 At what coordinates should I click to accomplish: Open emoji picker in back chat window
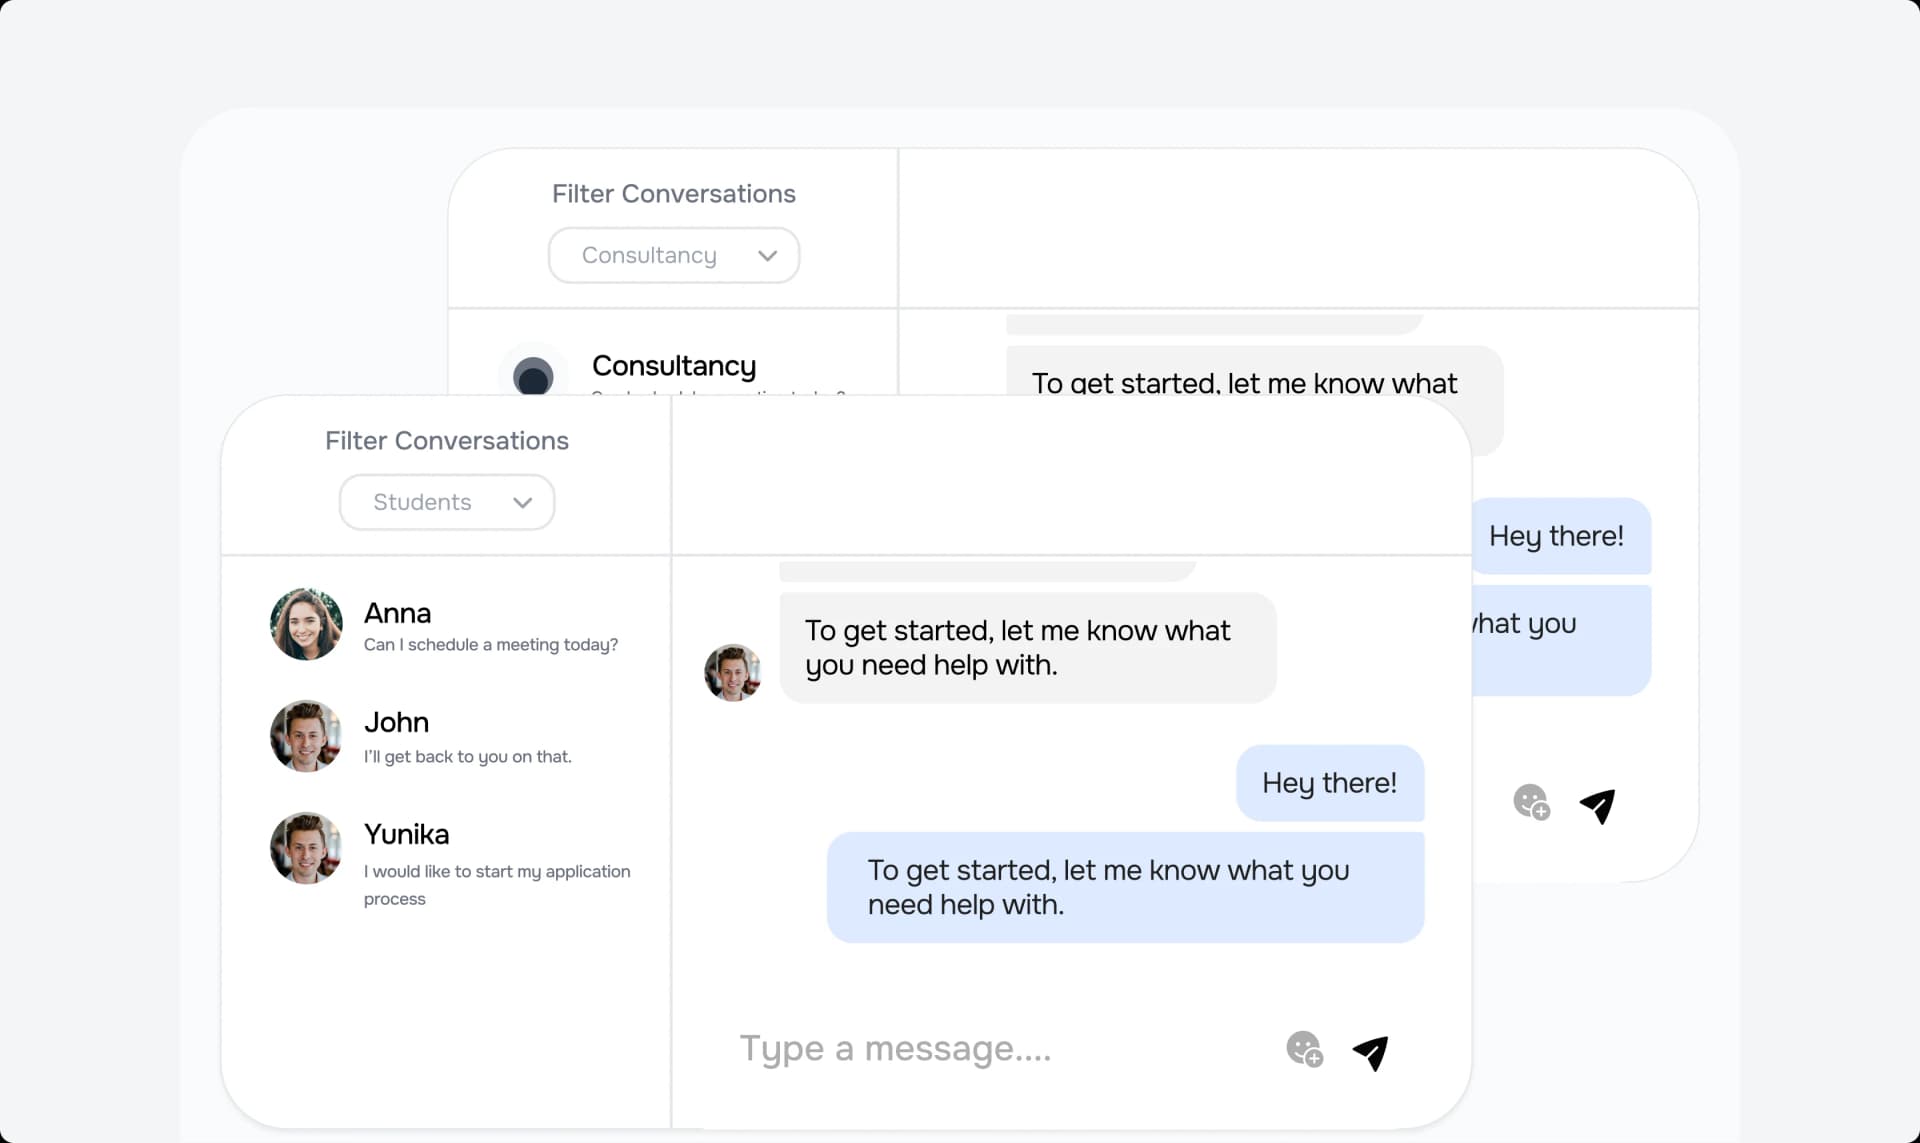point(1531,802)
